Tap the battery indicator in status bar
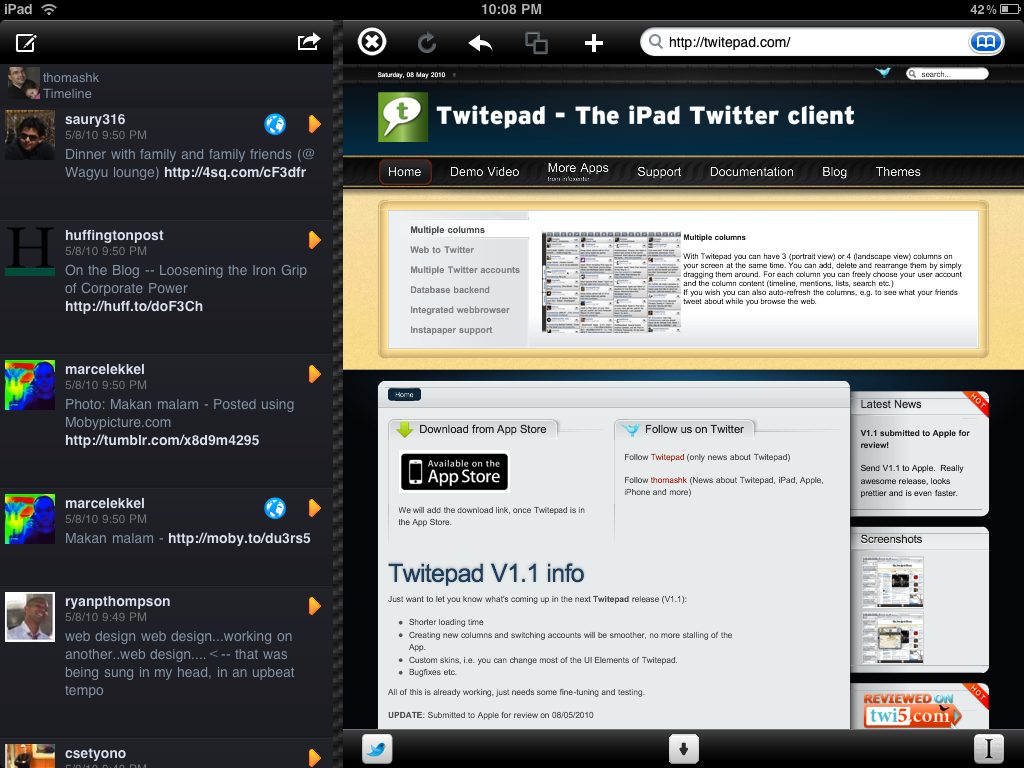 pyautogui.click(x=1010, y=9)
